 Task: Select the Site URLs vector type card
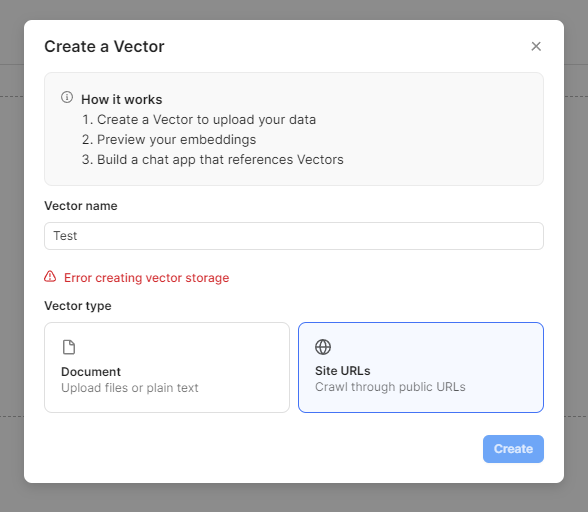pos(421,368)
